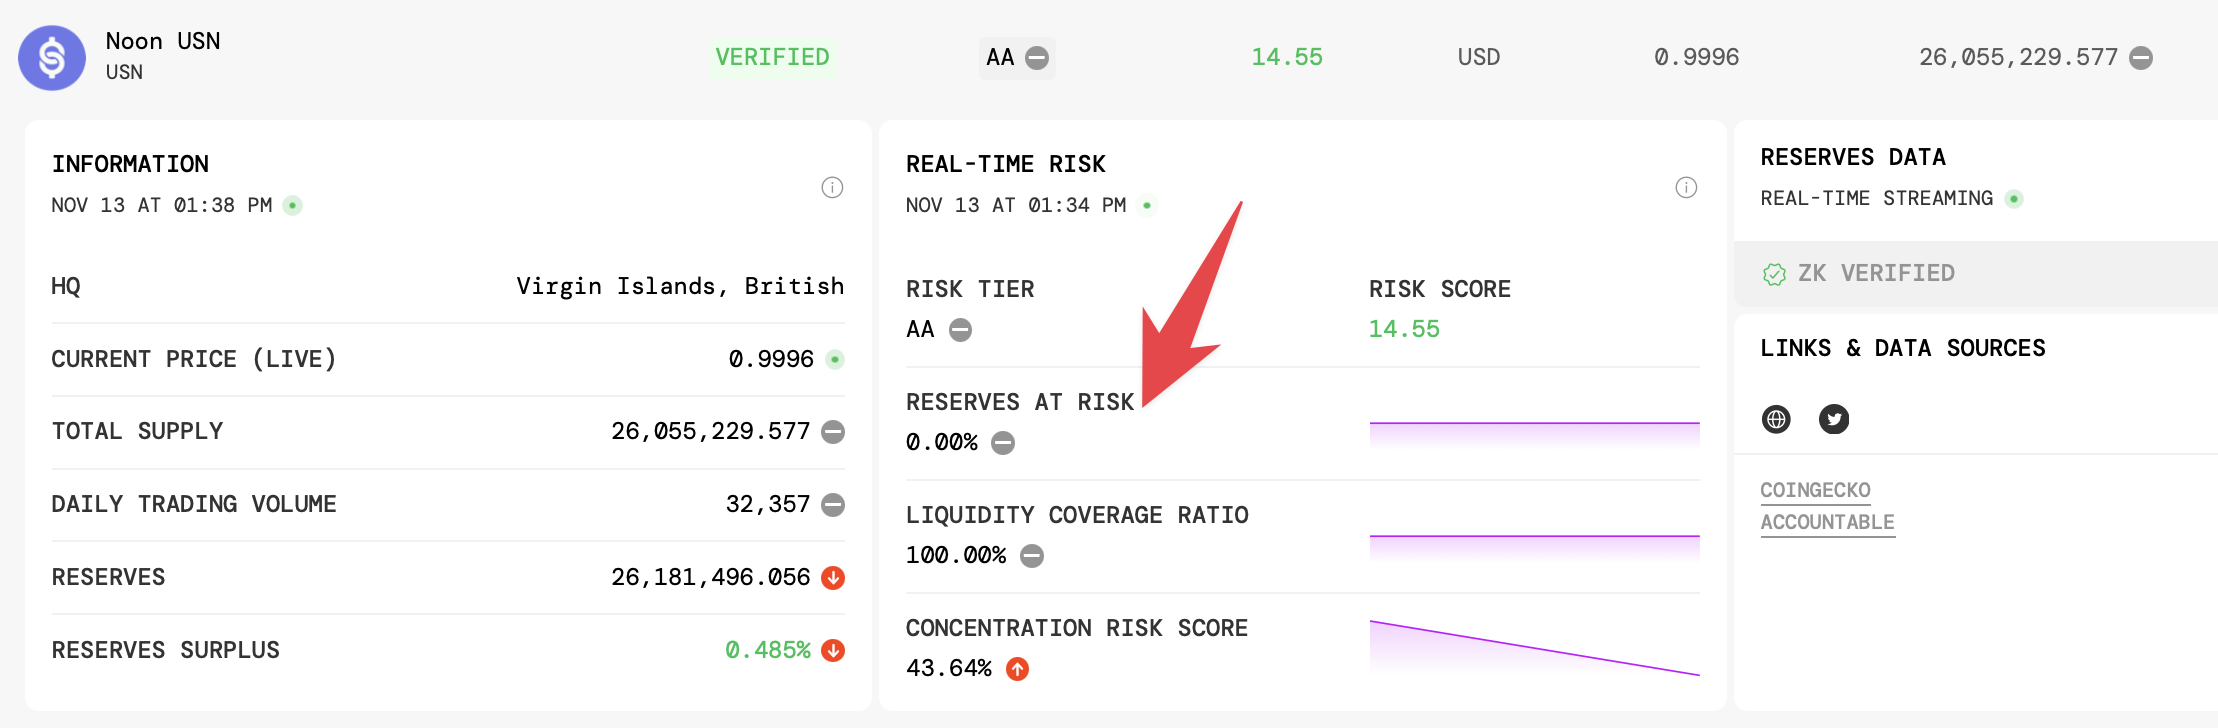Screen dimensions: 2218x728
Task: Click the Reserves At Risk neutral indicator
Action: (x=1003, y=443)
